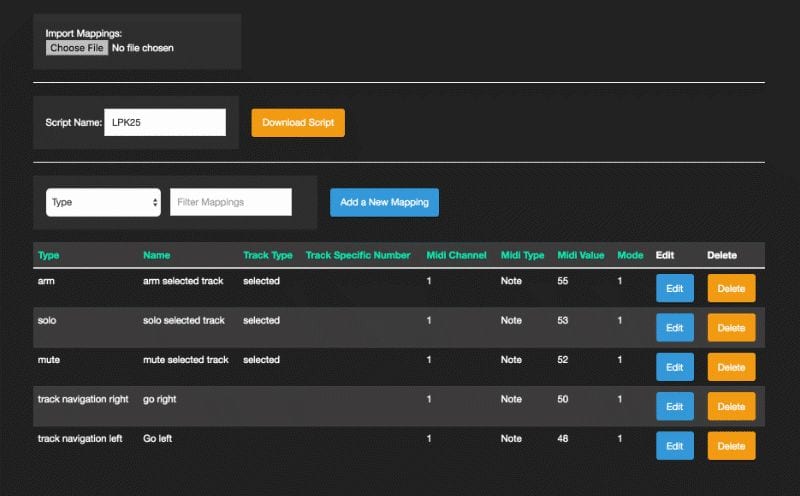The width and height of the screenshot is (800, 496).
Task: Sort by Midi Value column header
Action: (x=581, y=255)
